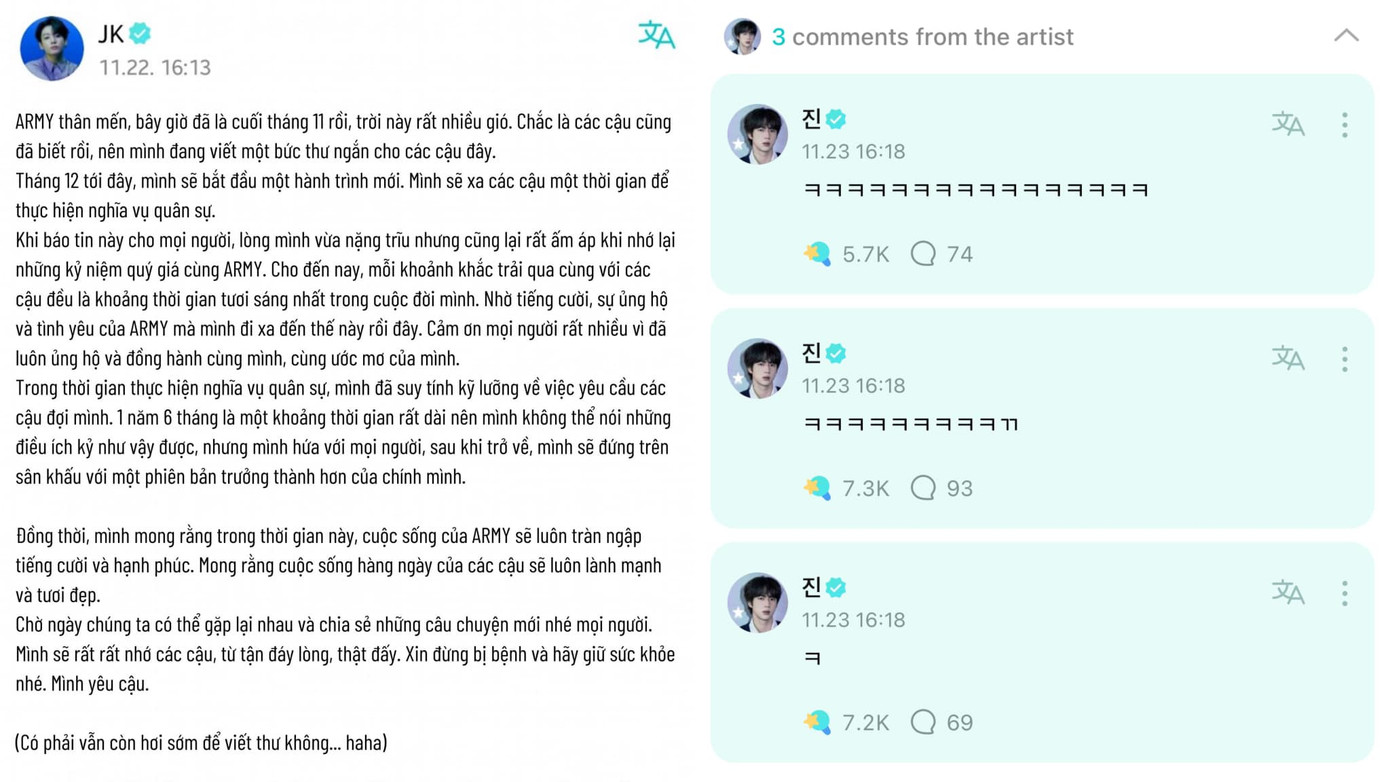Like Jin's comment with 5.7K cheers
The width and height of the screenshot is (1390, 782).
(817, 254)
